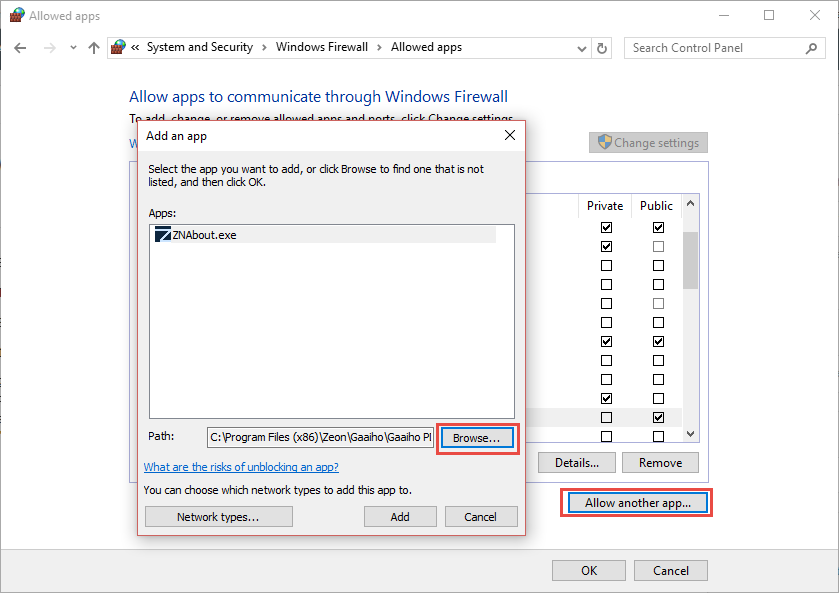Click Cancel in the Allowed apps window
This screenshot has width=839, height=593.
(x=670, y=571)
